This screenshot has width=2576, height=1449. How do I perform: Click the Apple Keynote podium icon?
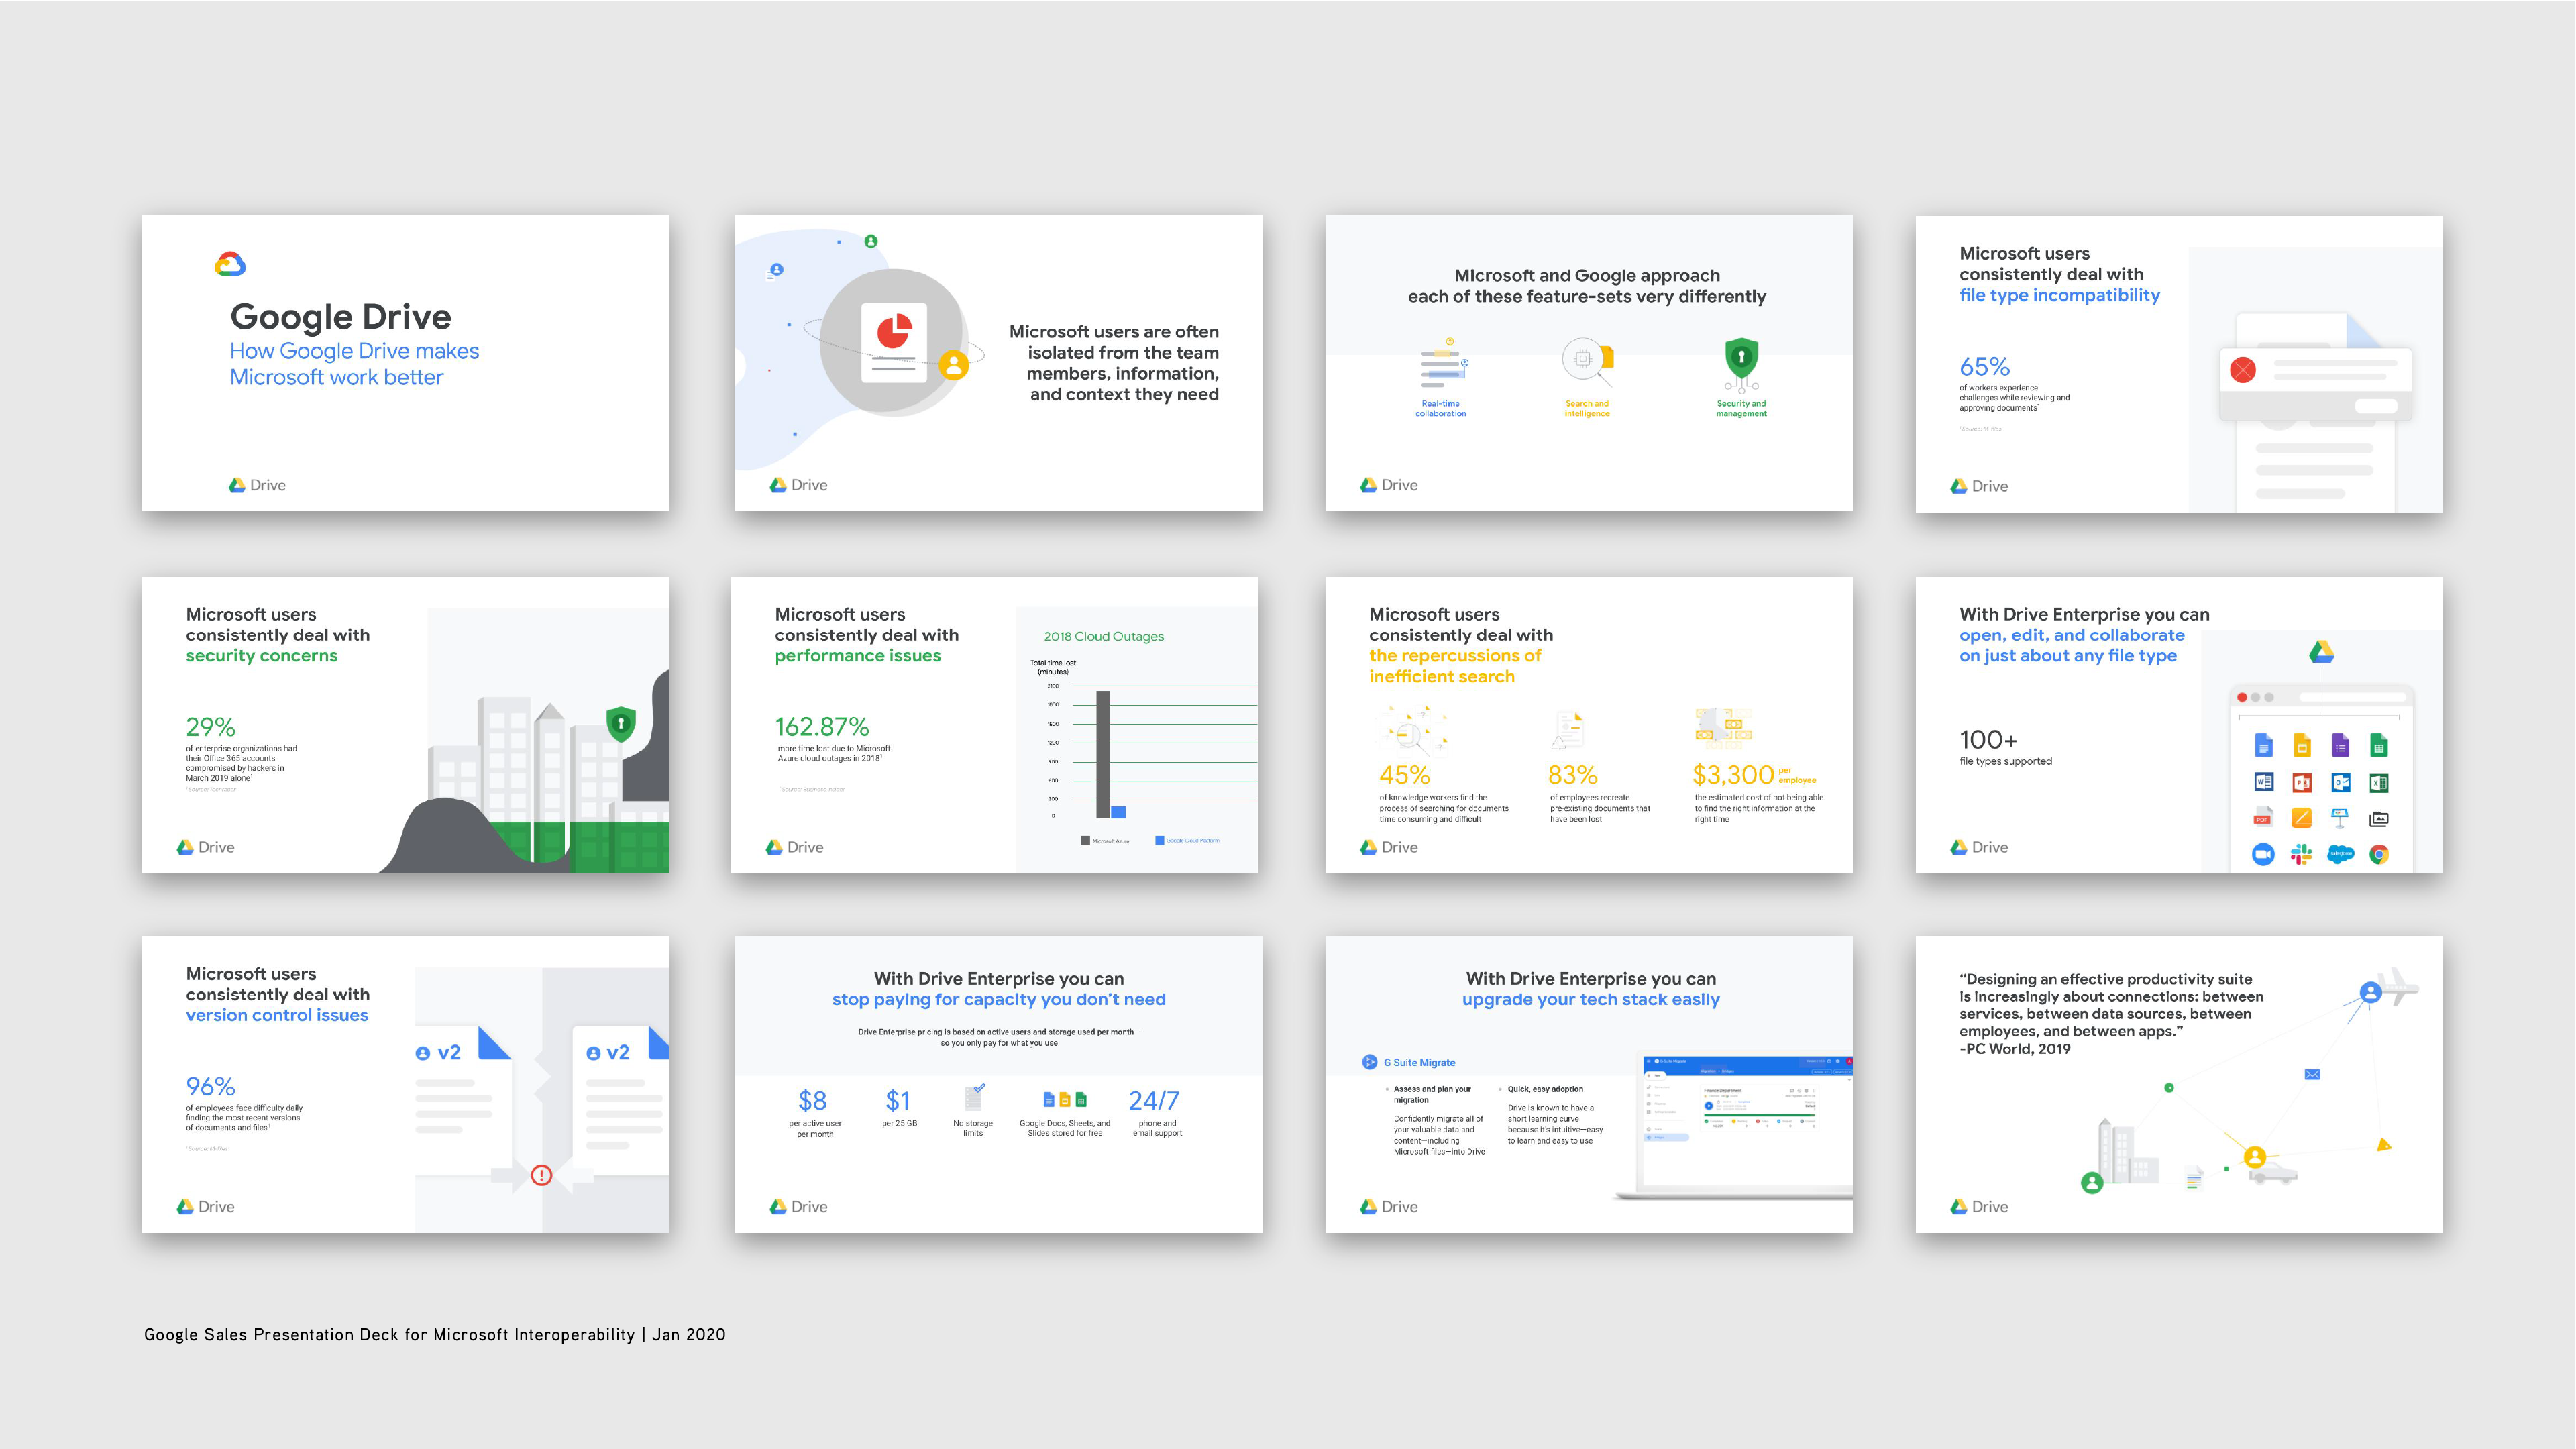pos(2340,818)
